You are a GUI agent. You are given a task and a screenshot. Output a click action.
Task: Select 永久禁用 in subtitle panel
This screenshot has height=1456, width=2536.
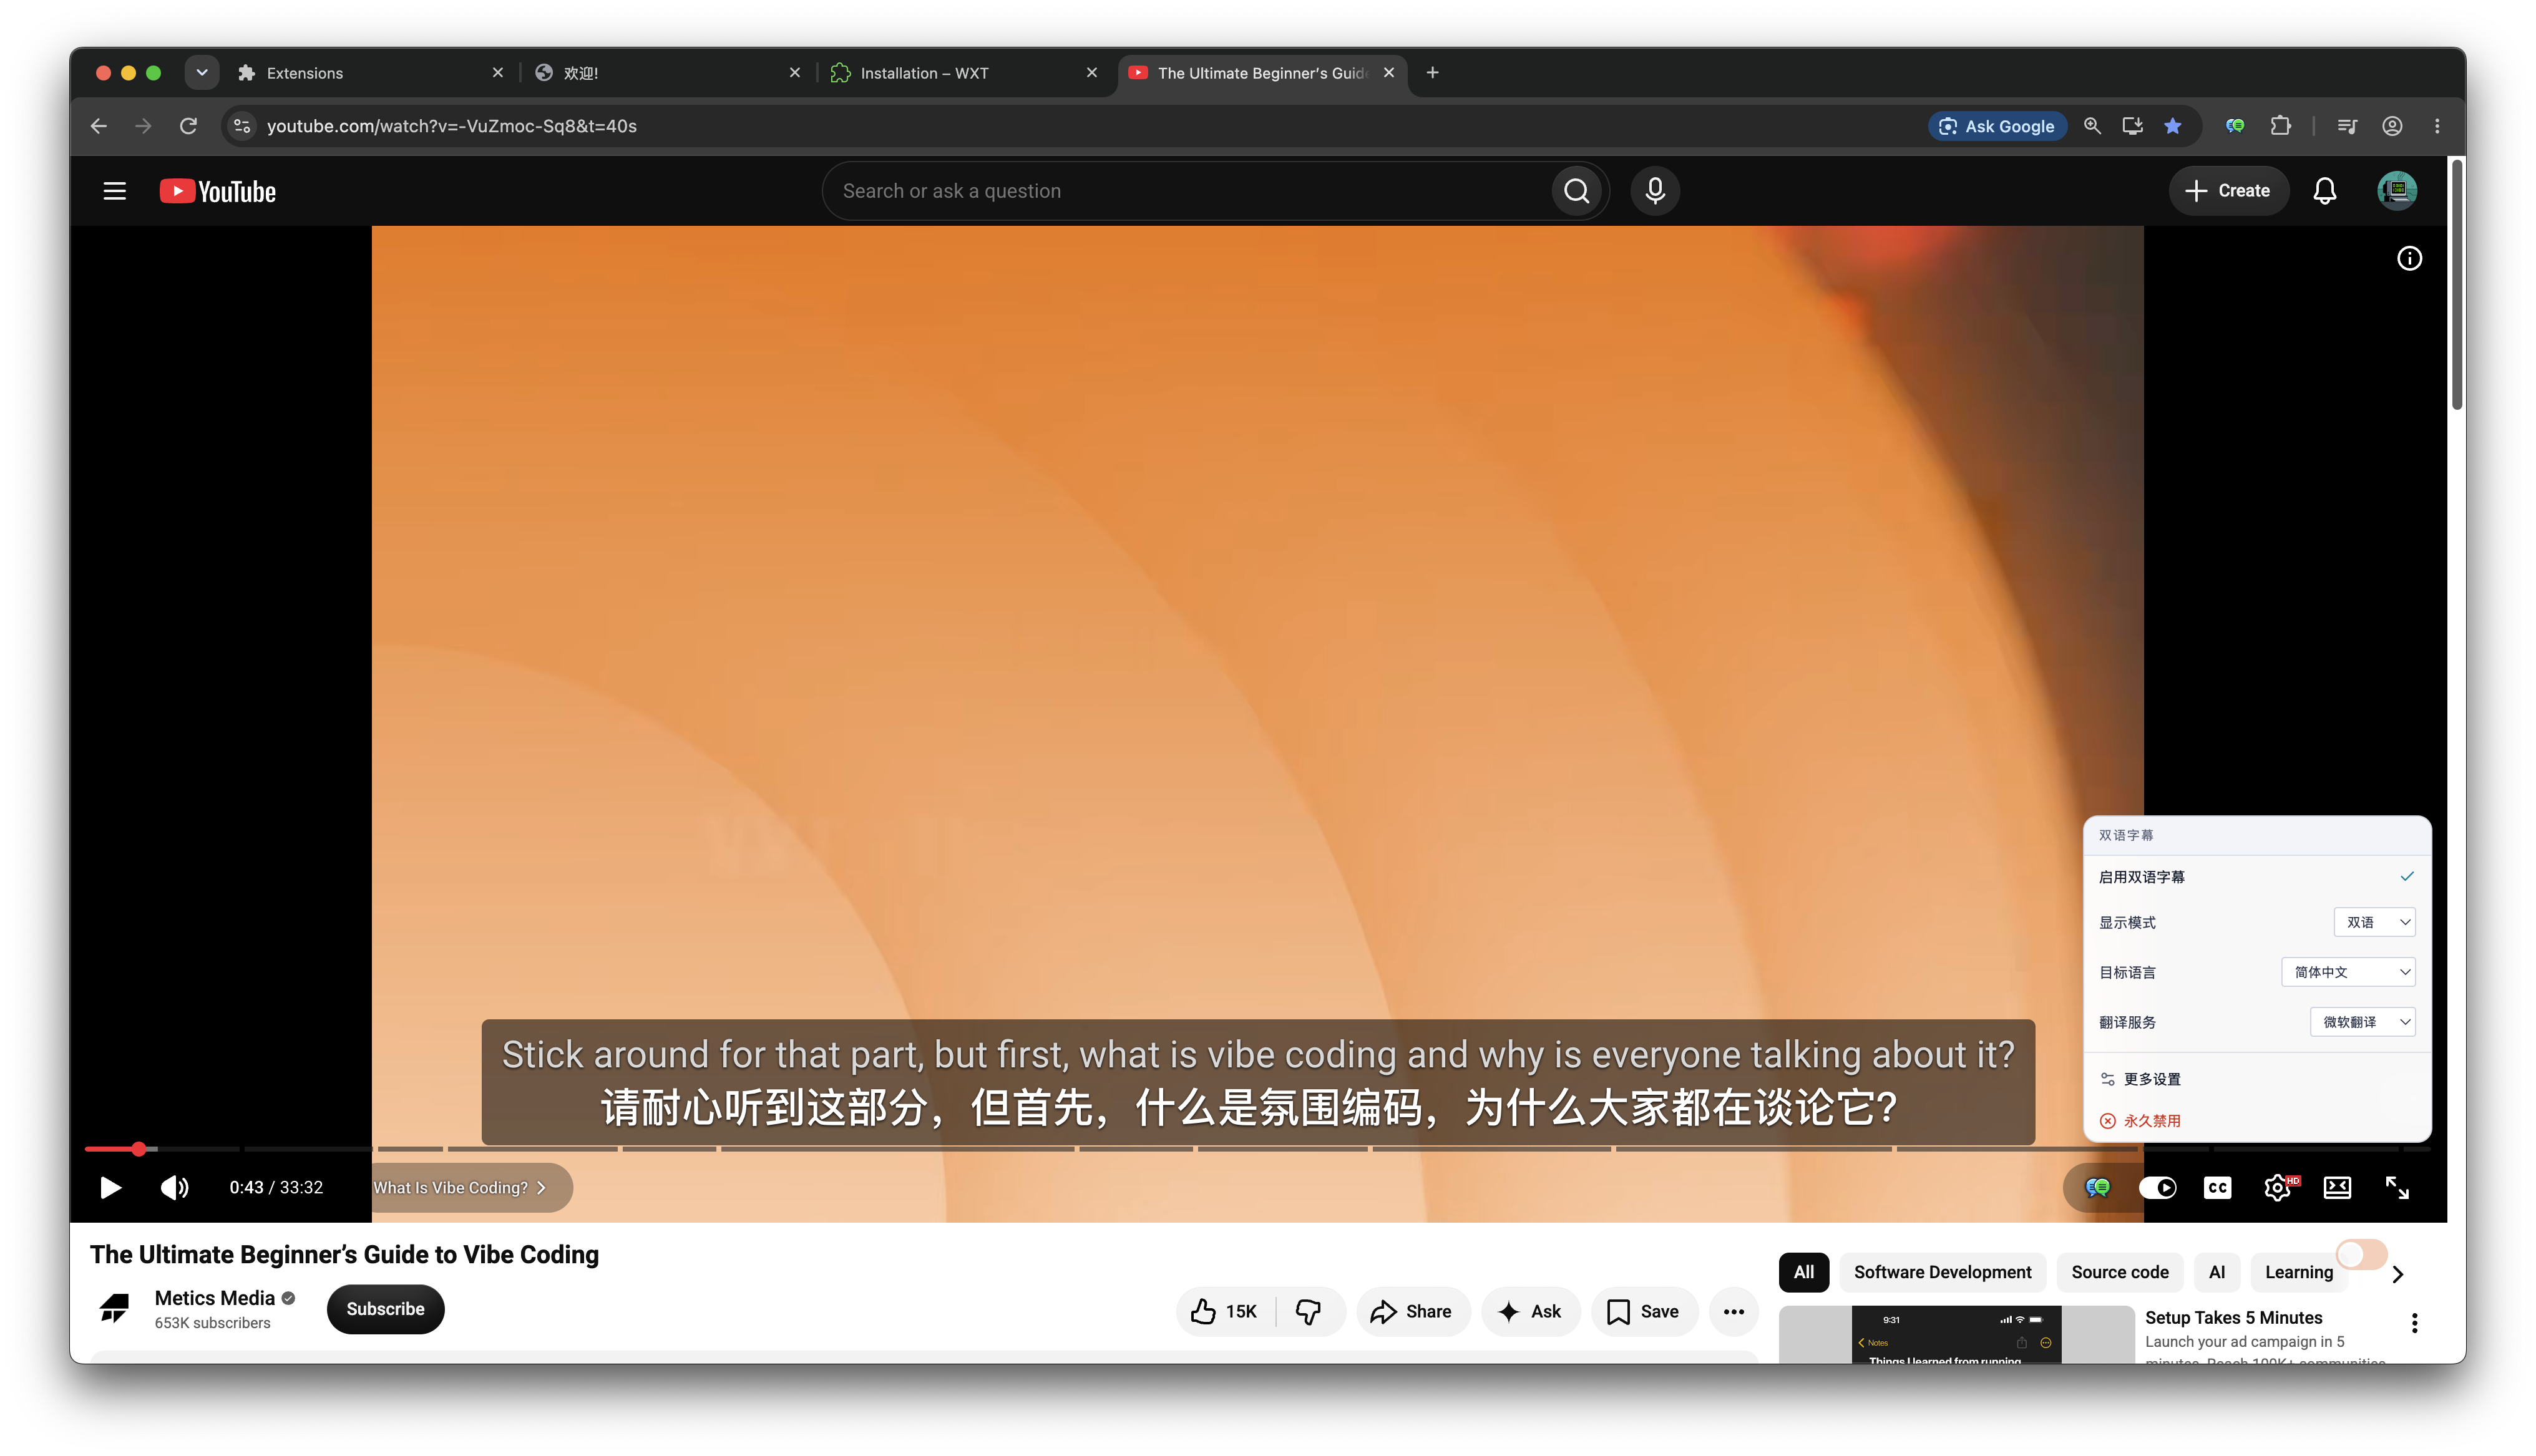(x=2256, y=1121)
